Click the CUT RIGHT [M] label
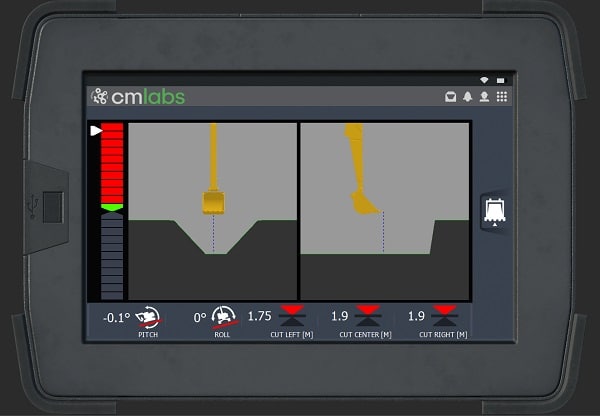This screenshot has width=600, height=416. click(443, 334)
